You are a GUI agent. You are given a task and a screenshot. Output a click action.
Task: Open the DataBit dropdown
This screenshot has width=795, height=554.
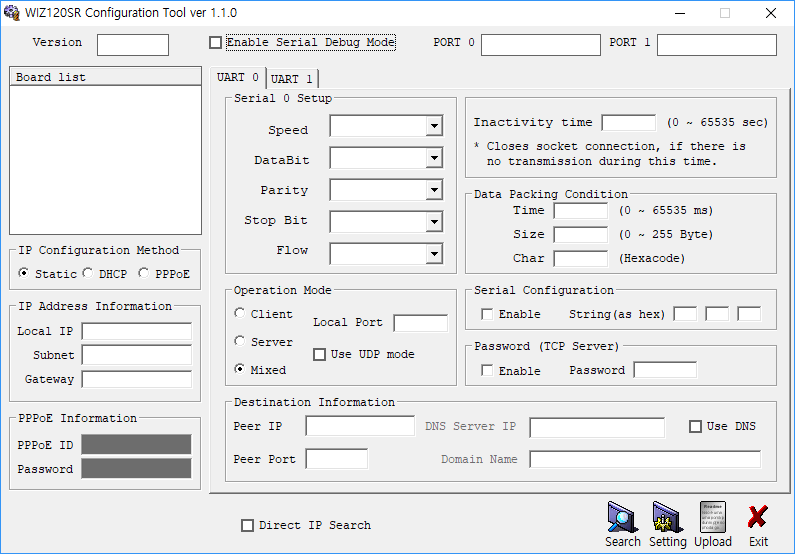(x=434, y=158)
